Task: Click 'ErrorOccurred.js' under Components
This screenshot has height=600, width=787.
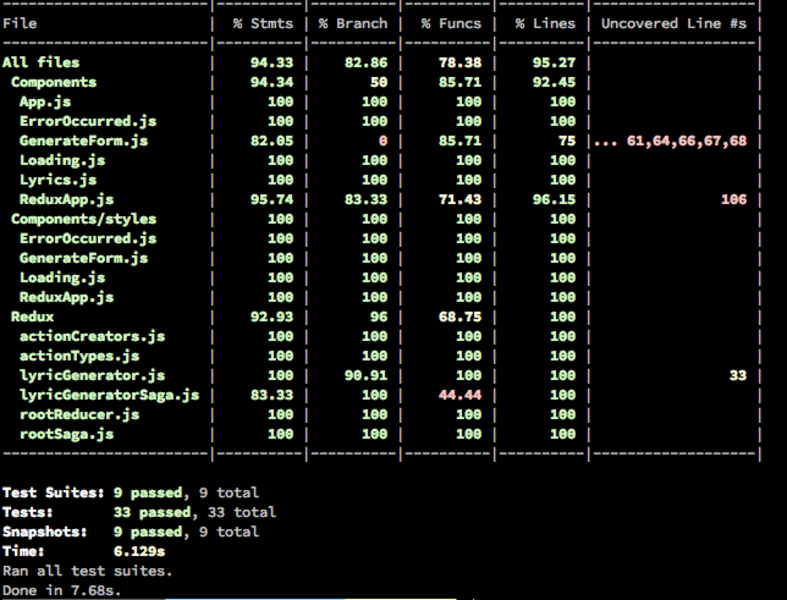Action: (88, 121)
